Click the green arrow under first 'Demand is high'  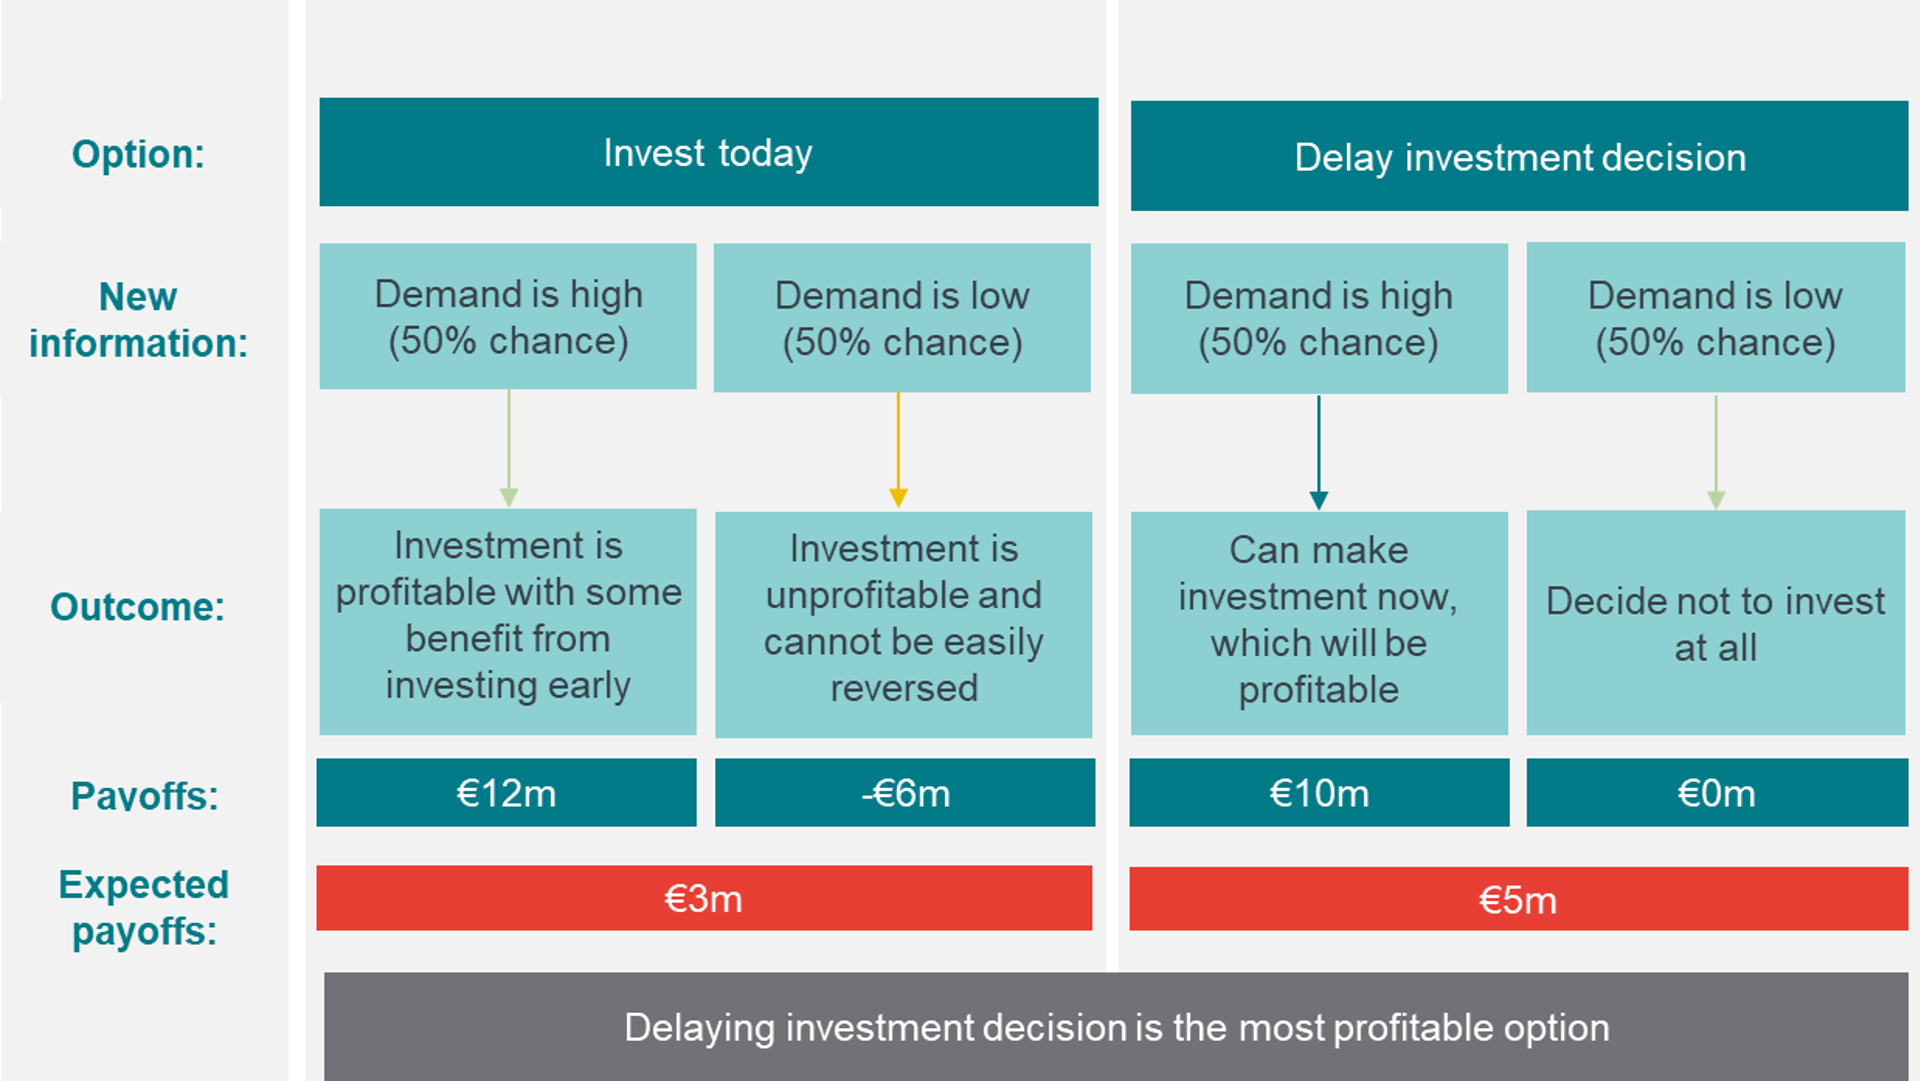pos(508,448)
